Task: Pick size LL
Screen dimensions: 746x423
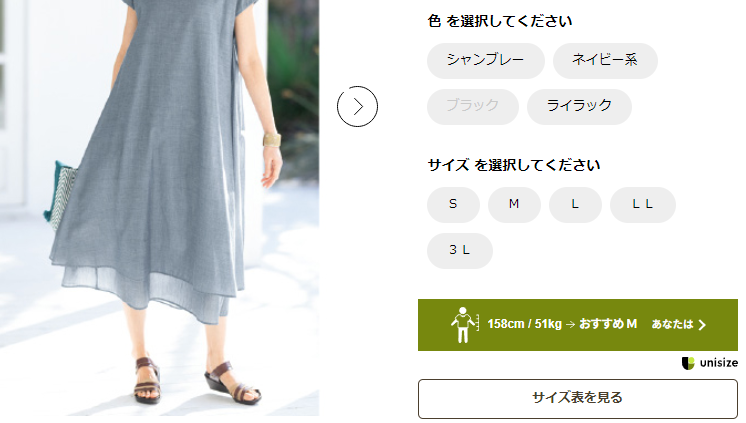Action: click(643, 205)
